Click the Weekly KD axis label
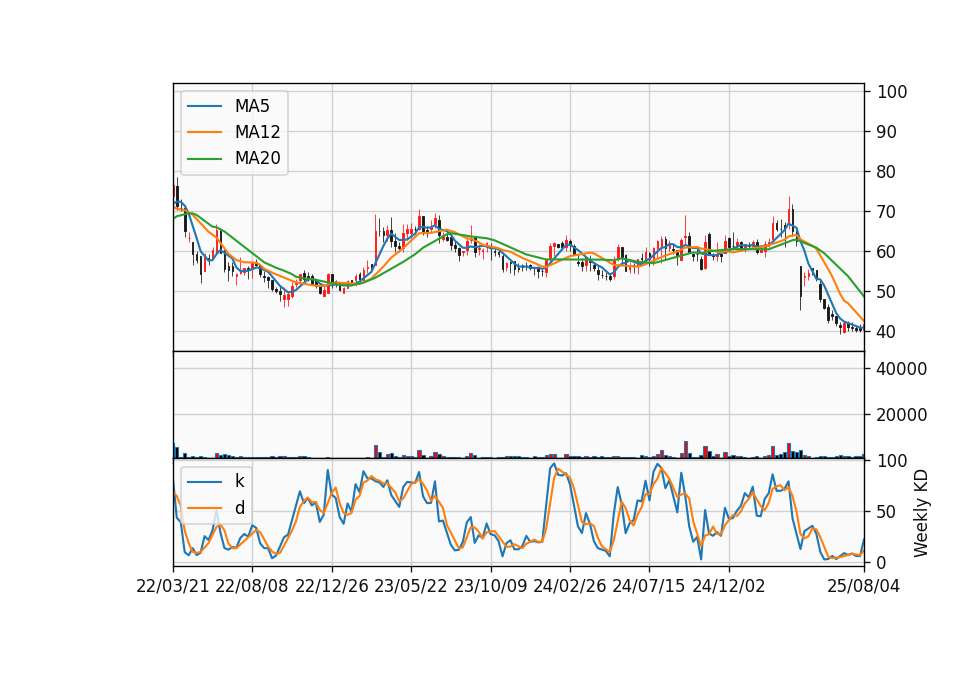 pyautogui.click(x=921, y=513)
